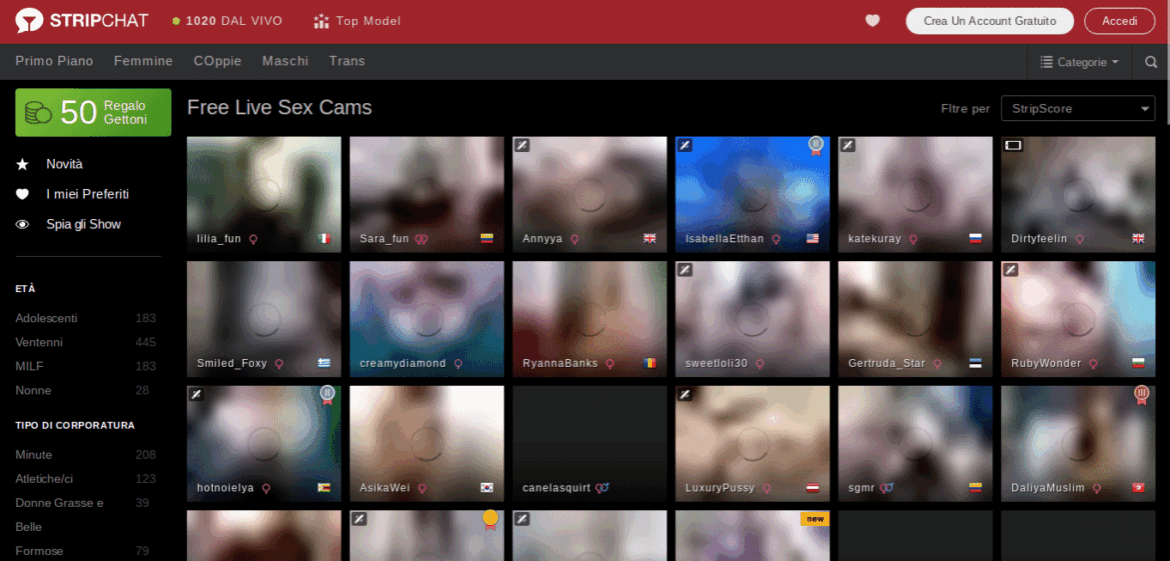1170x561 pixels.
Task: Open the StripScore filter dropdown
Action: click(x=1077, y=109)
